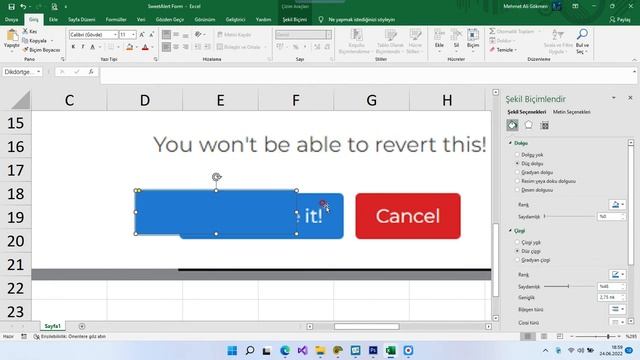This screenshot has width=640, height=360.
Task: Open the task pane options arrow
Action: (613, 98)
